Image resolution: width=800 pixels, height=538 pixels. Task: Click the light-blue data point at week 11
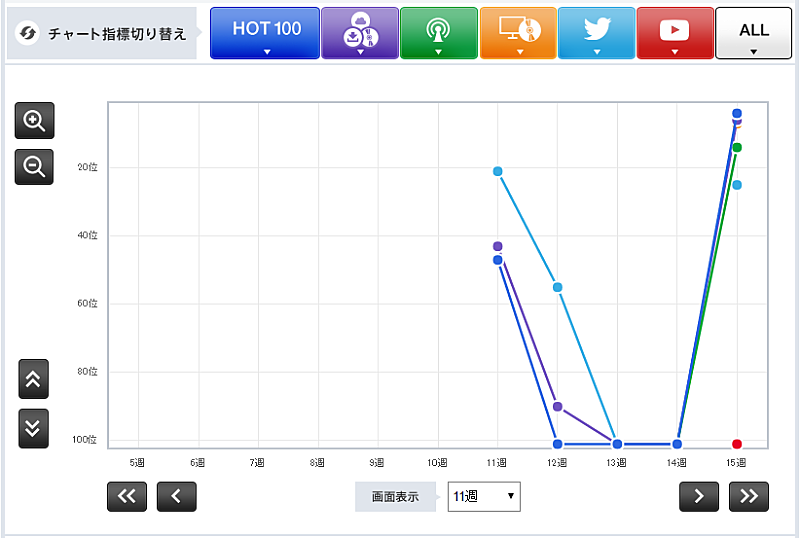point(497,172)
